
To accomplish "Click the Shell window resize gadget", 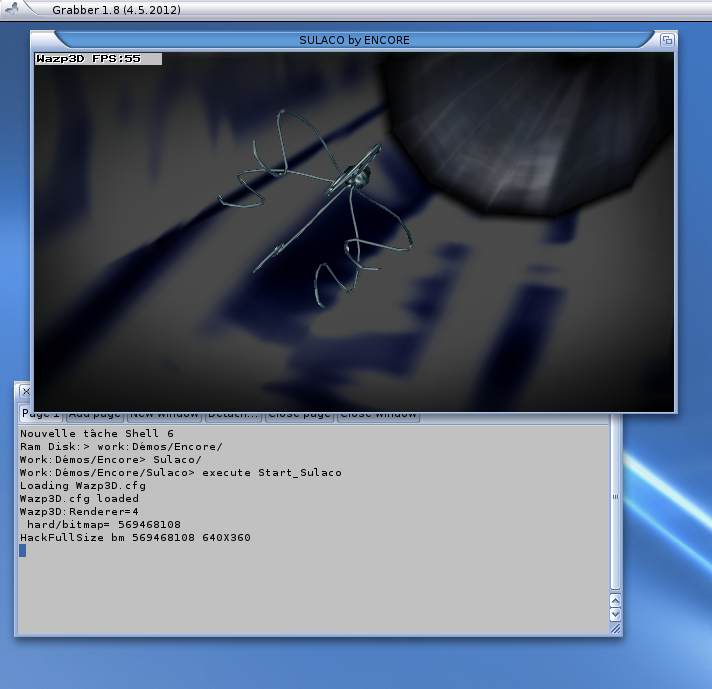I will (615, 629).
